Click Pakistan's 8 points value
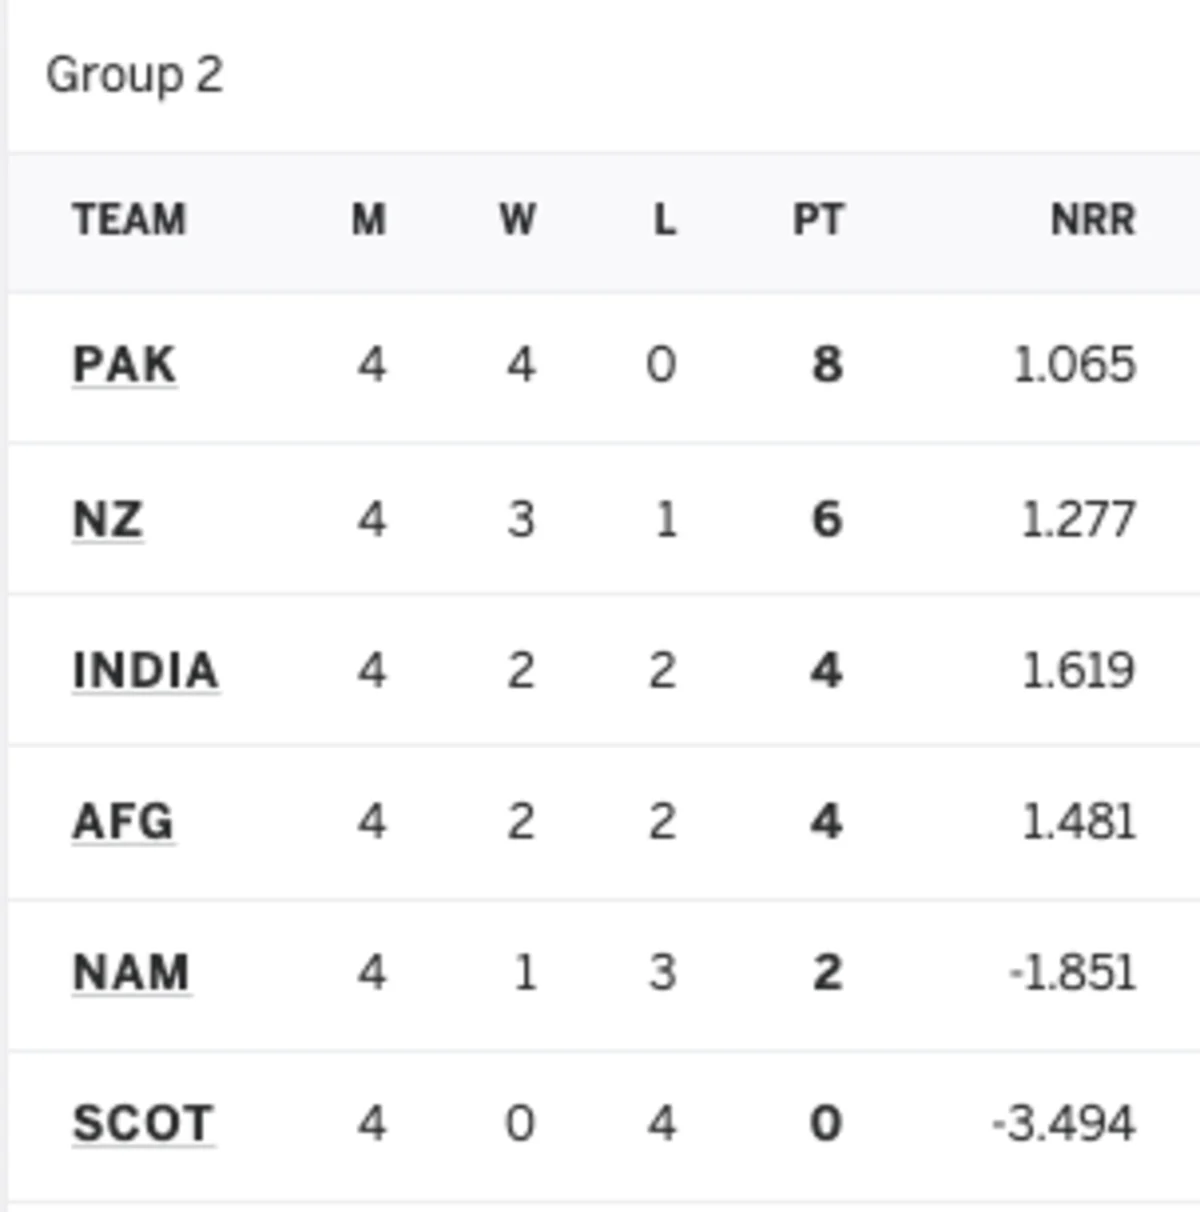The image size is (1200, 1212). [827, 364]
